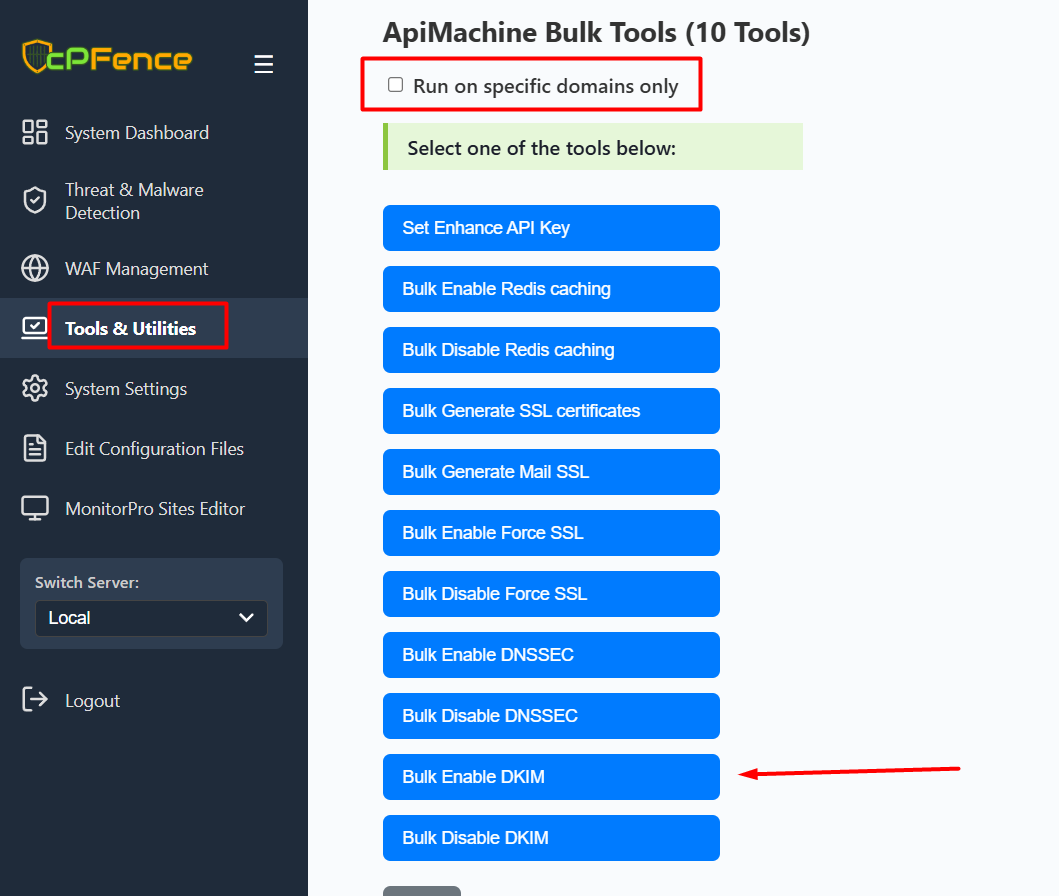Click the Threat & Malware shield icon

pos(35,200)
